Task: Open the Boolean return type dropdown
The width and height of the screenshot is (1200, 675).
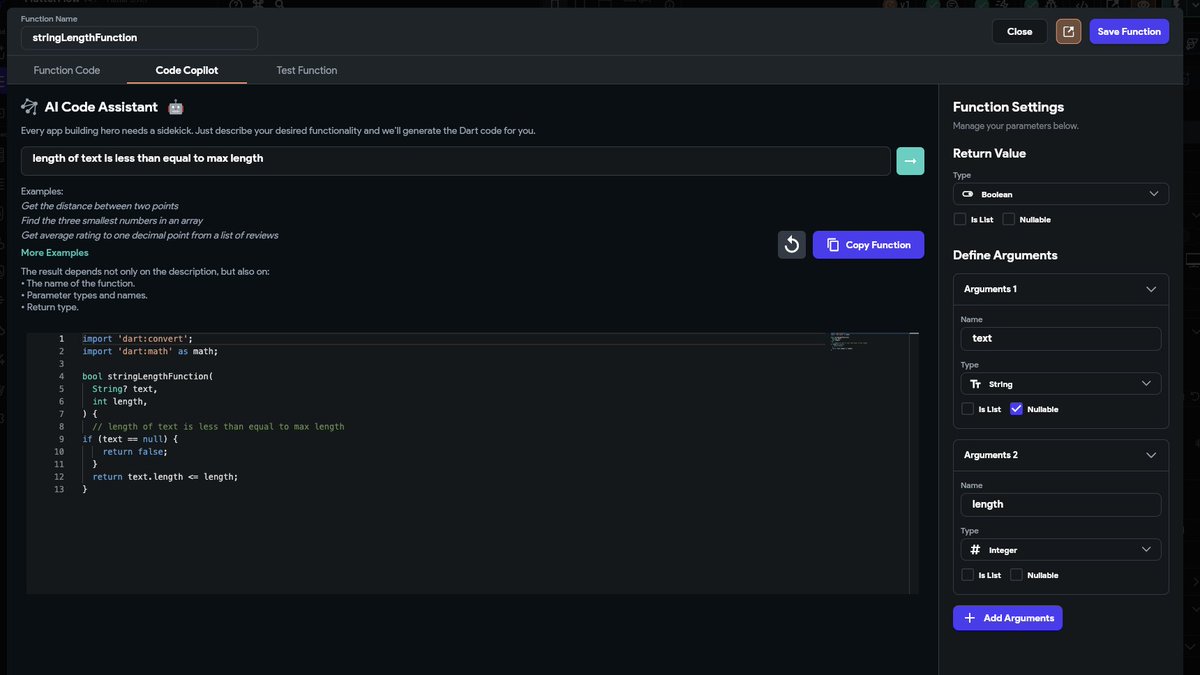Action: click(x=1061, y=194)
